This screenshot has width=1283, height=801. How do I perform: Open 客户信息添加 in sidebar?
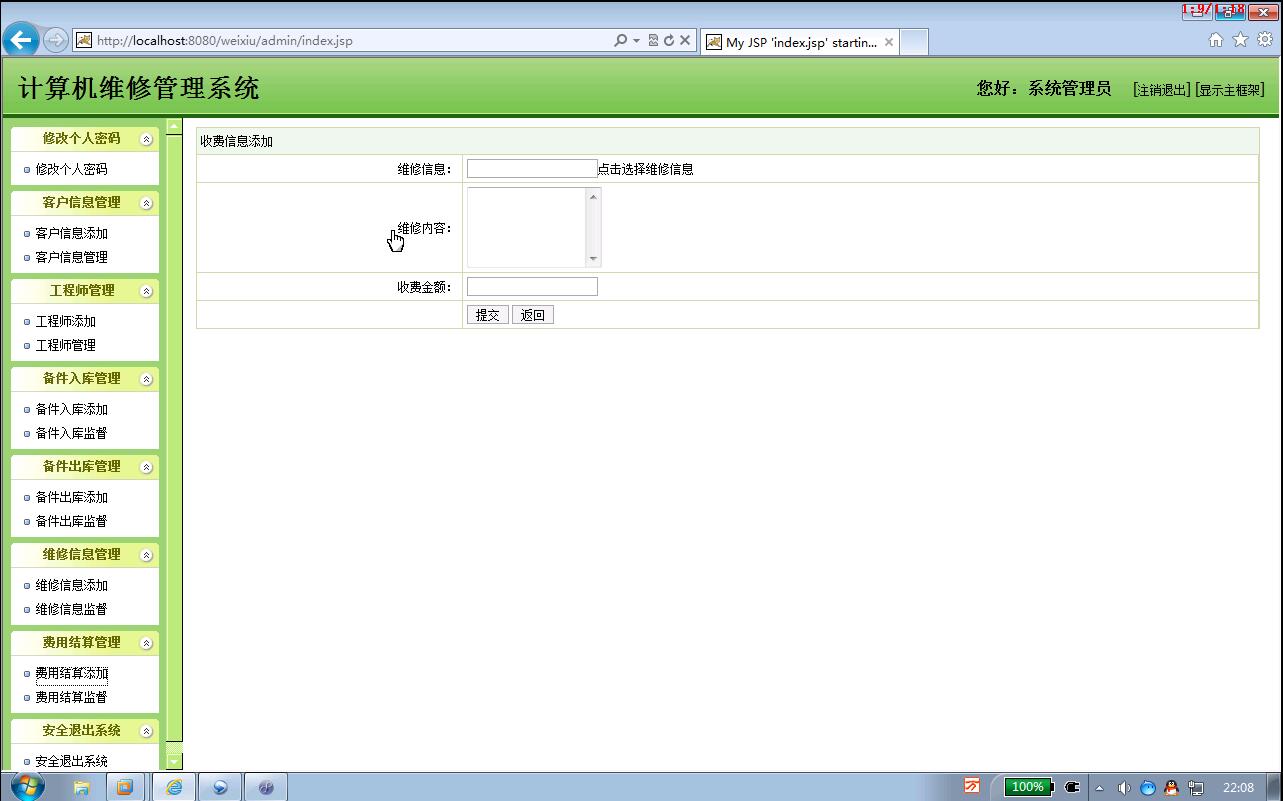71,233
